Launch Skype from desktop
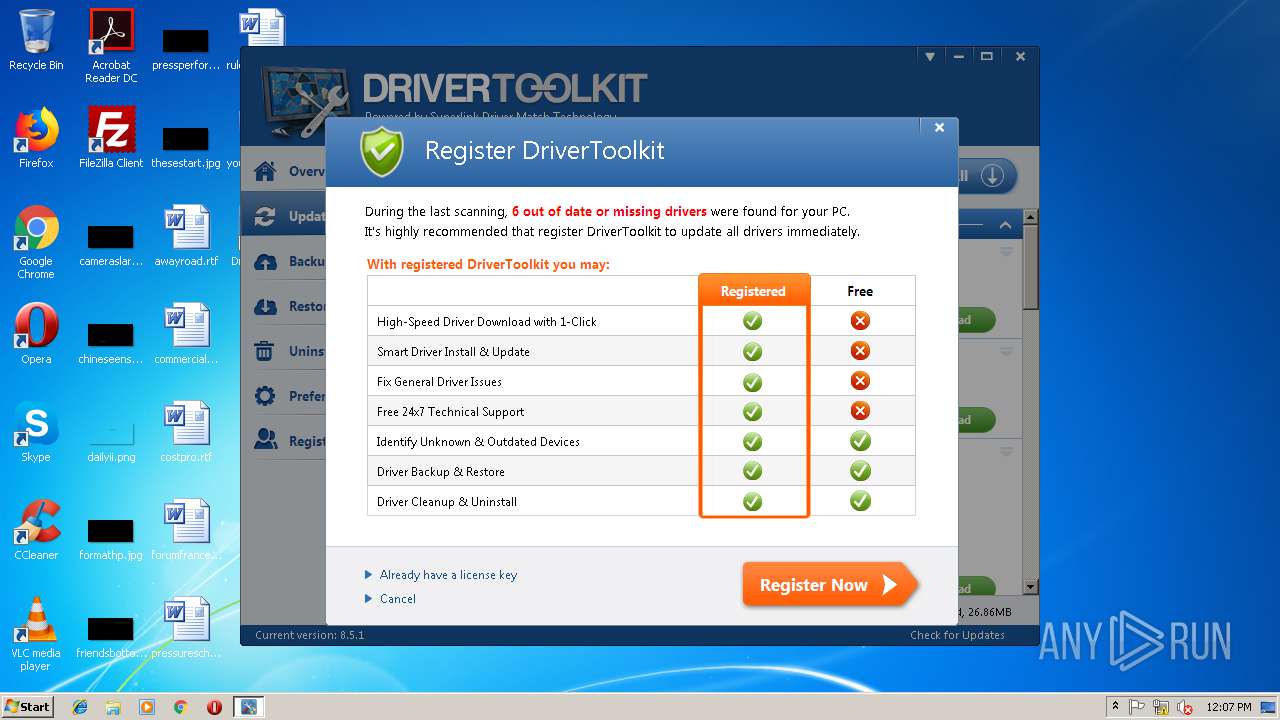1280x720 pixels. click(x=36, y=431)
